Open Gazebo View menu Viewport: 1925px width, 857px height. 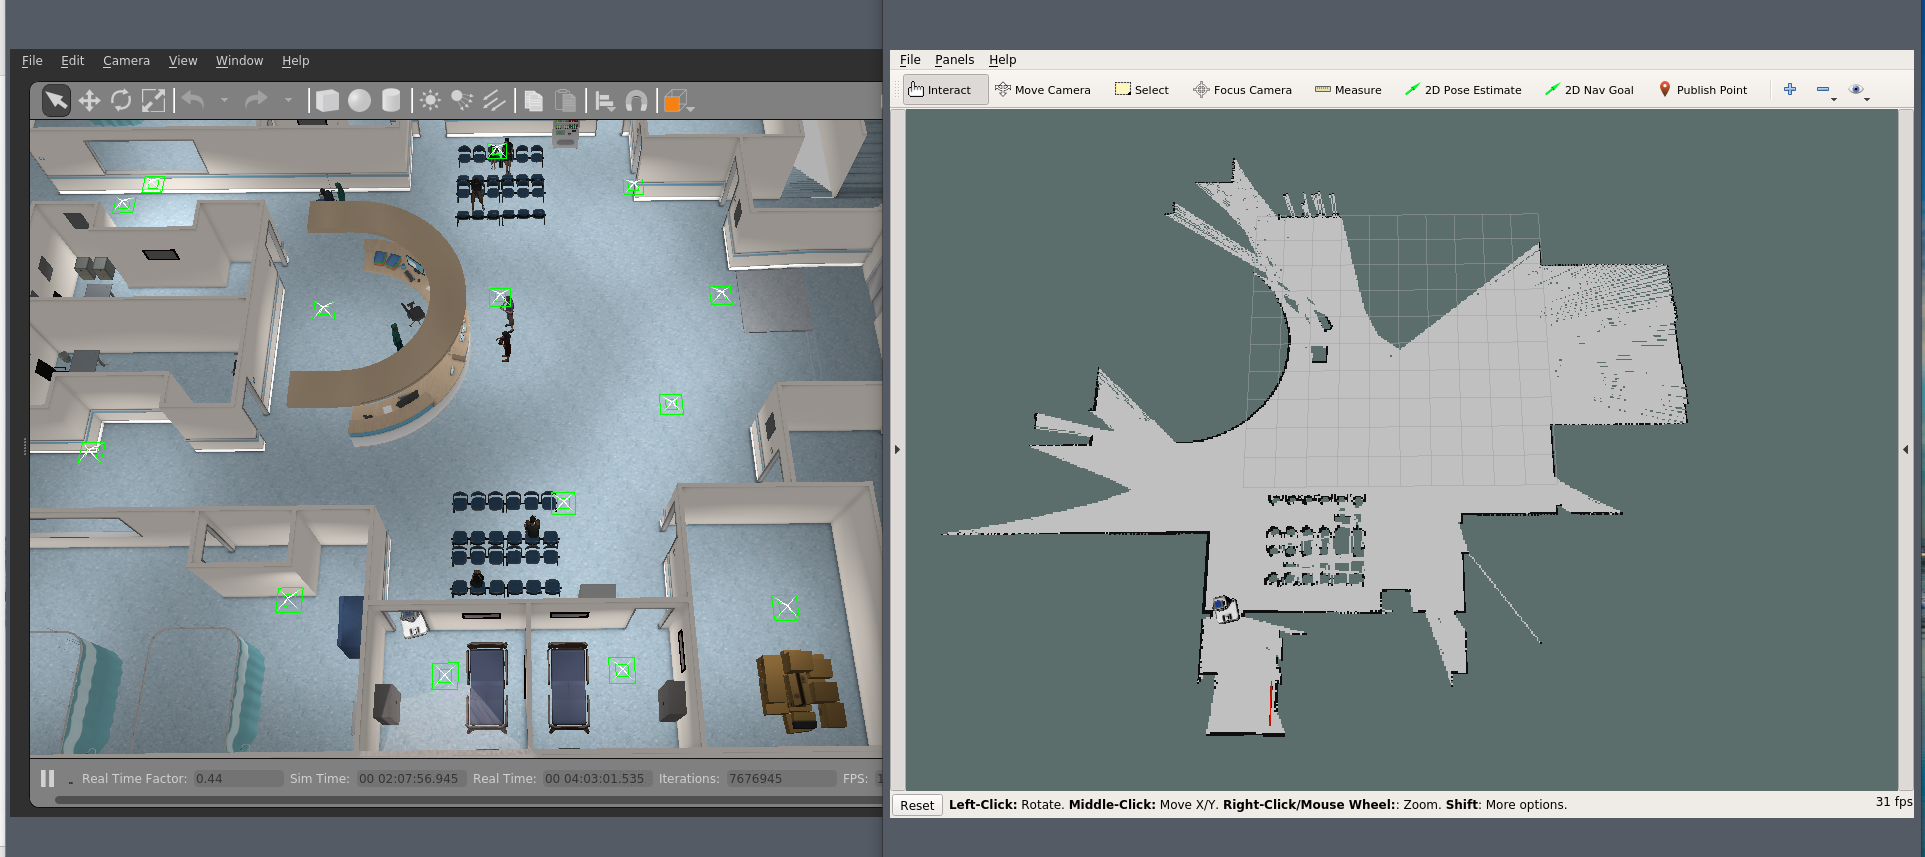point(183,61)
